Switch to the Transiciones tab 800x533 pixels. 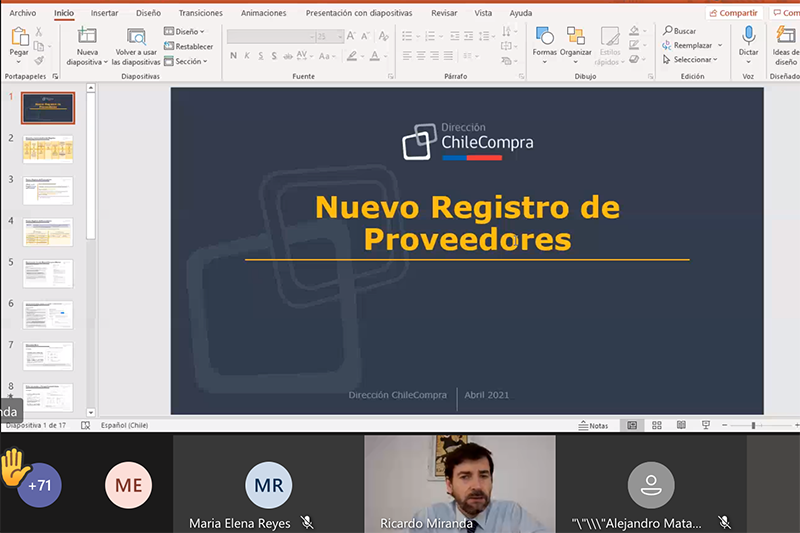point(201,13)
